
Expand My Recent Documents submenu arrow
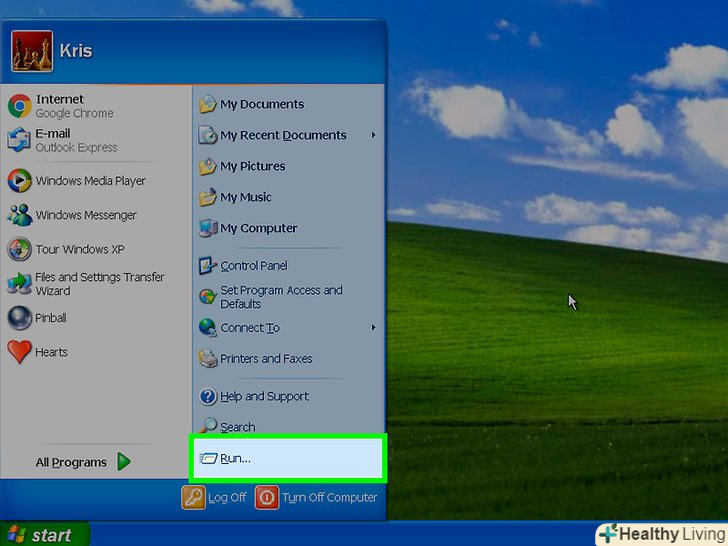click(373, 135)
